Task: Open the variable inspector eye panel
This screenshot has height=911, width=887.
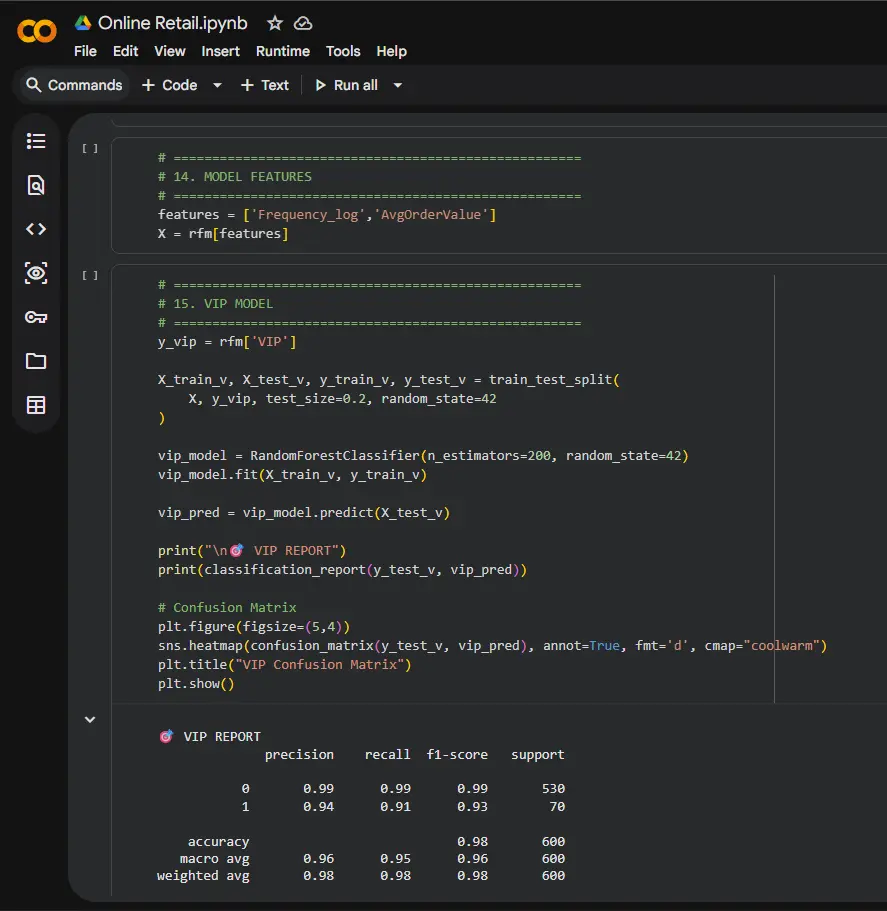Action: click(x=36, y=273)
